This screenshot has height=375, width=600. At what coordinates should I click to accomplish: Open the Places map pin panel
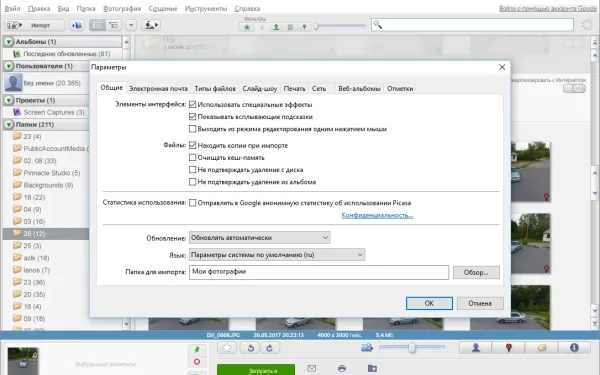tap(509, 347)
